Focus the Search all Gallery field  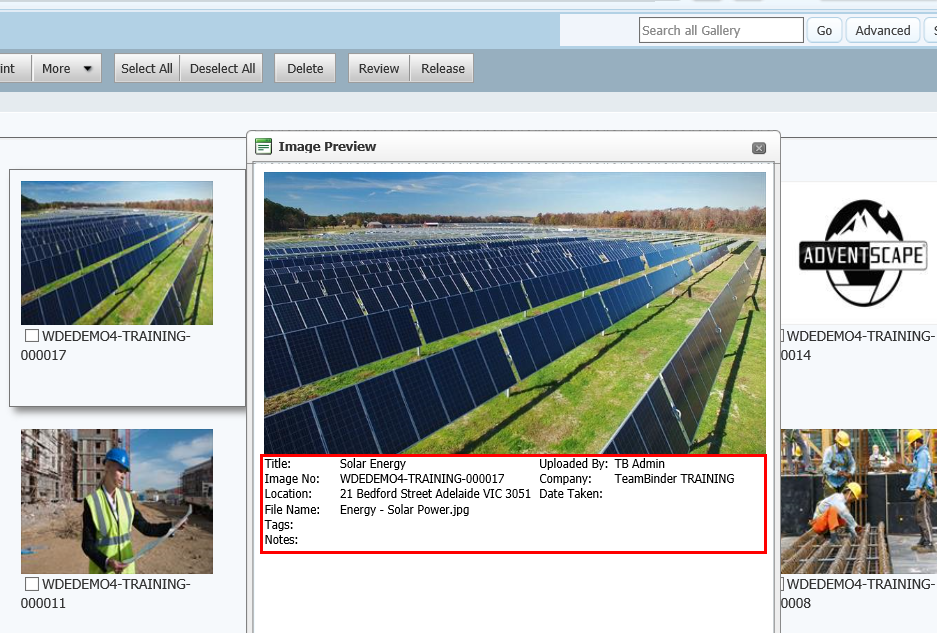pyautogui.click(x=720, y=31)
